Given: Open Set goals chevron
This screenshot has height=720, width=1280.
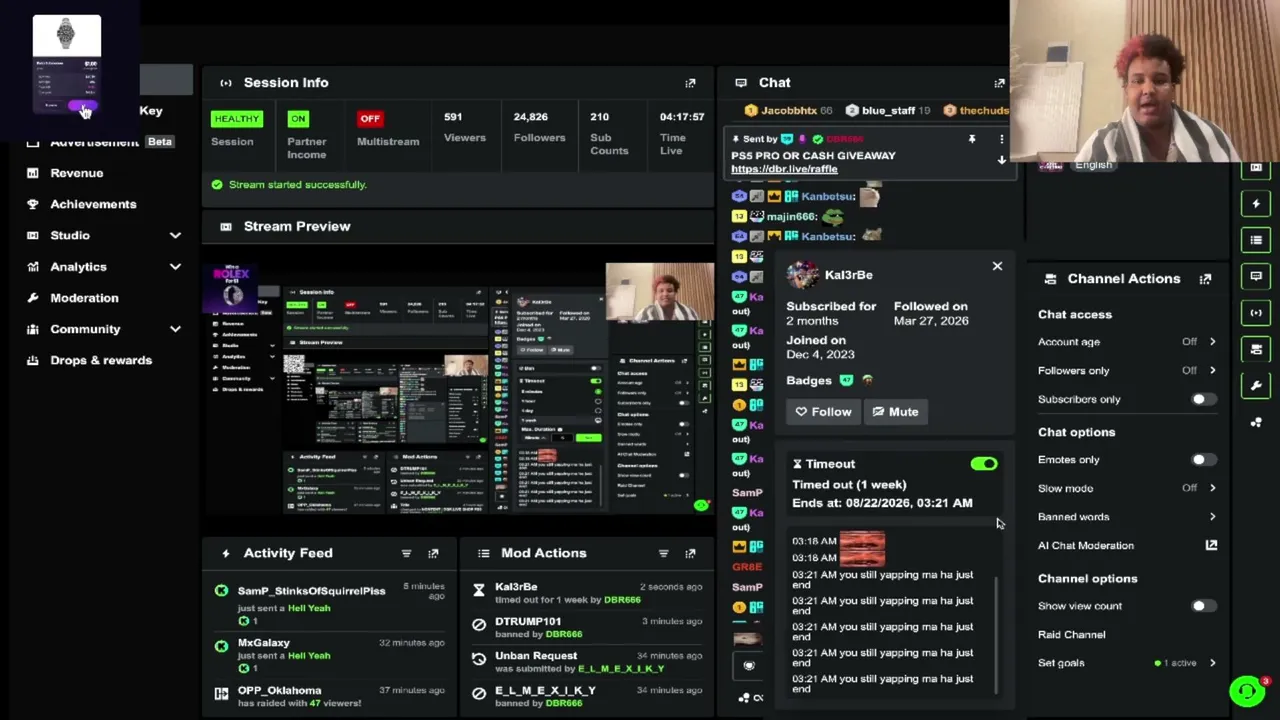Looking at the screenshot, I should (1212, 663).
